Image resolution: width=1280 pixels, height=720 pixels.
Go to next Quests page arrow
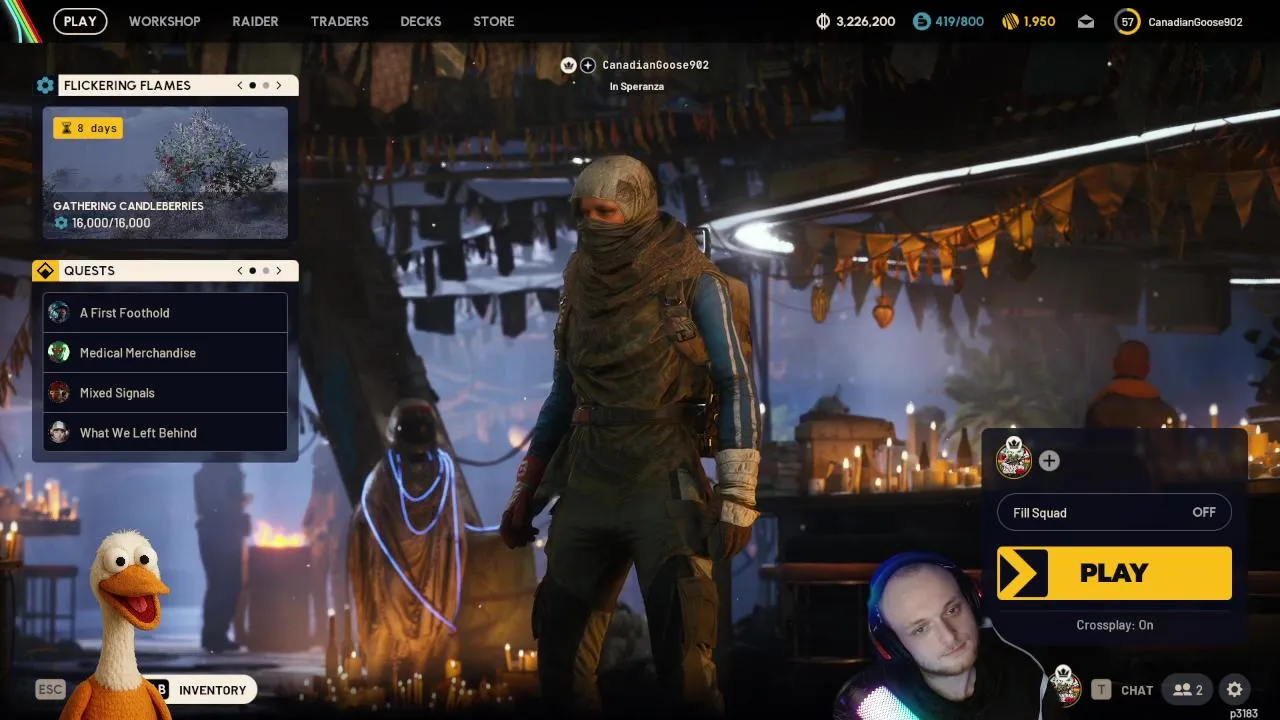click(x=279, y=270)
